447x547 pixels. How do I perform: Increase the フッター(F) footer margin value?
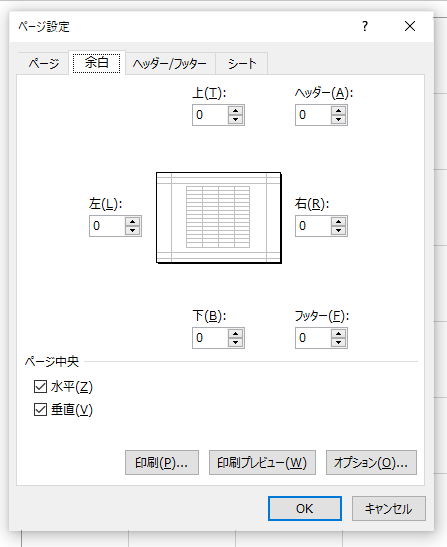(x=338, y=334)
